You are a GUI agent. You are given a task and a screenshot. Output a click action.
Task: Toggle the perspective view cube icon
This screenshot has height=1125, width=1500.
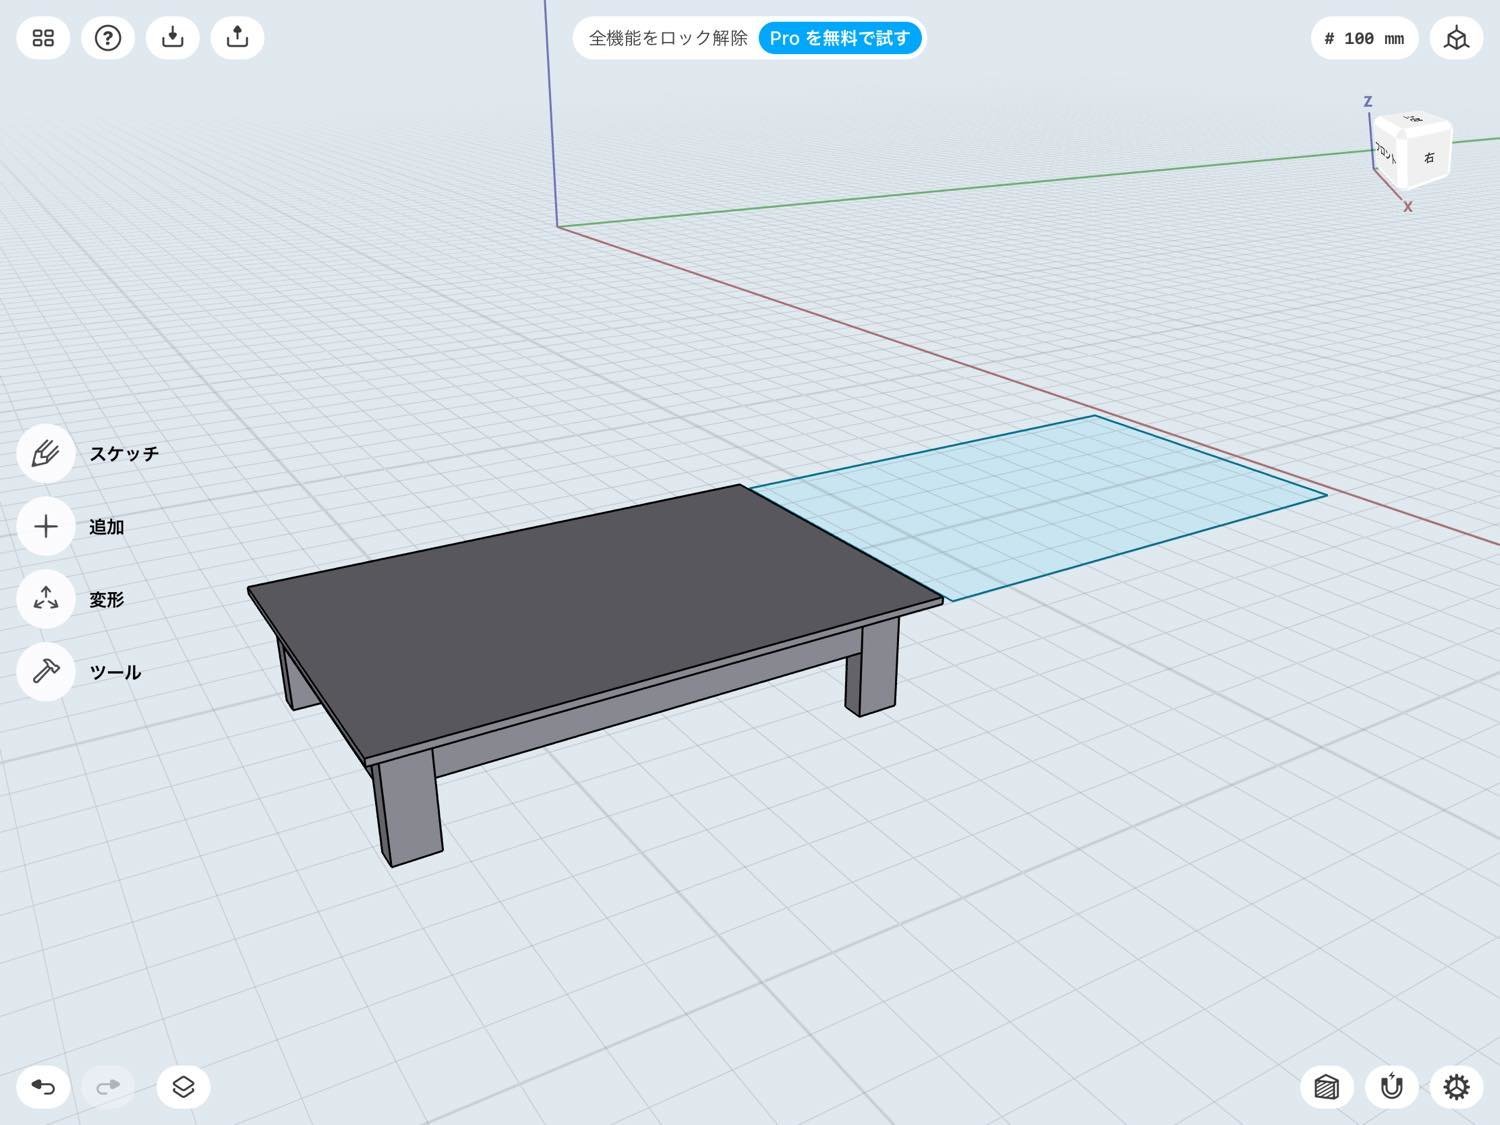tap(1457, 38)
